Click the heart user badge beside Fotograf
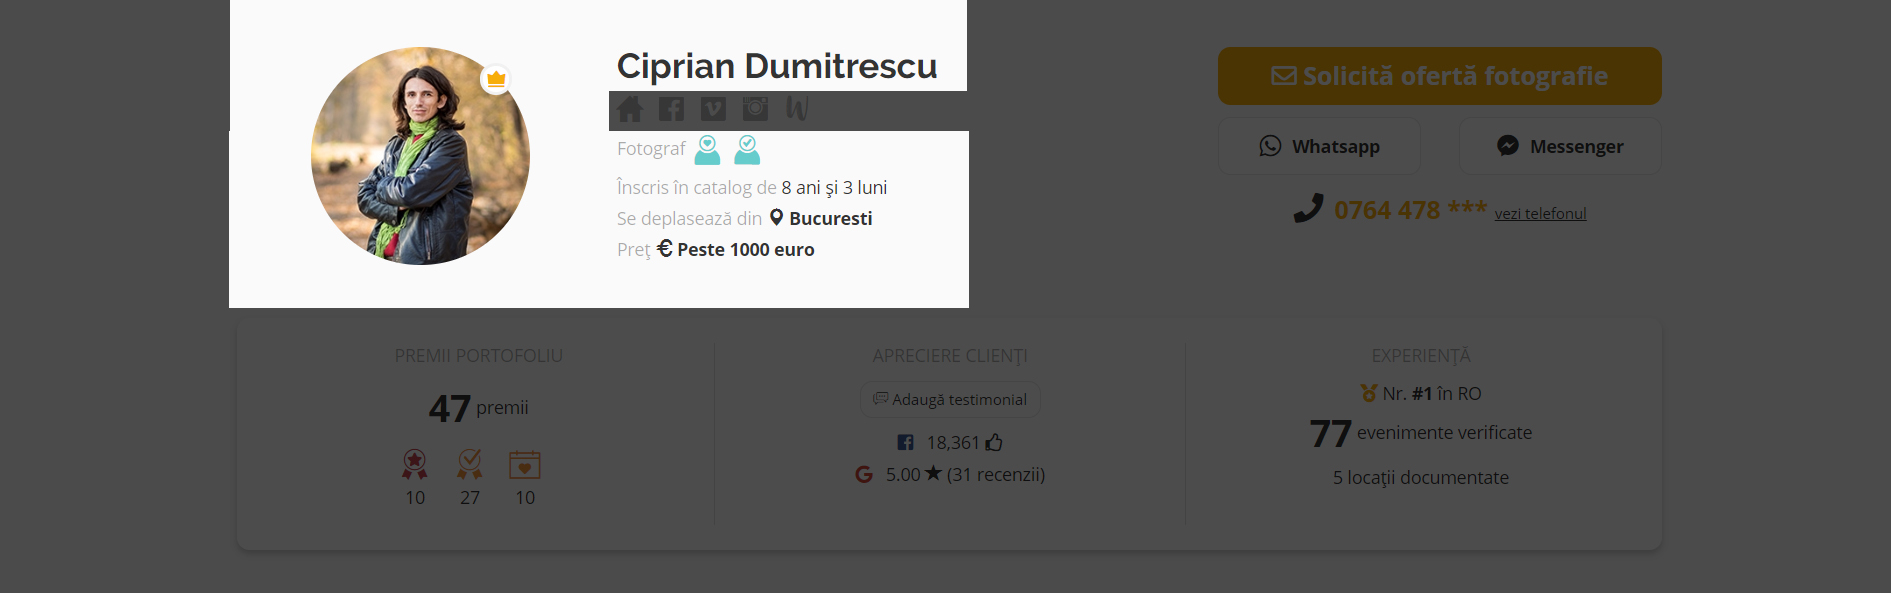This screenshot has height=593, width=1891. 707,150
